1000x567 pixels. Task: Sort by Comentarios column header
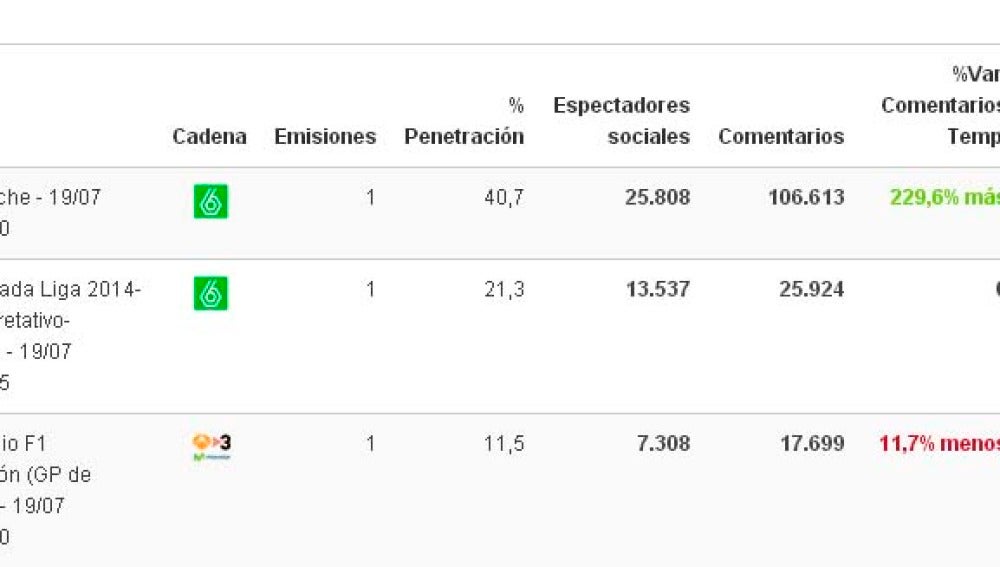[x=781, y=136]
